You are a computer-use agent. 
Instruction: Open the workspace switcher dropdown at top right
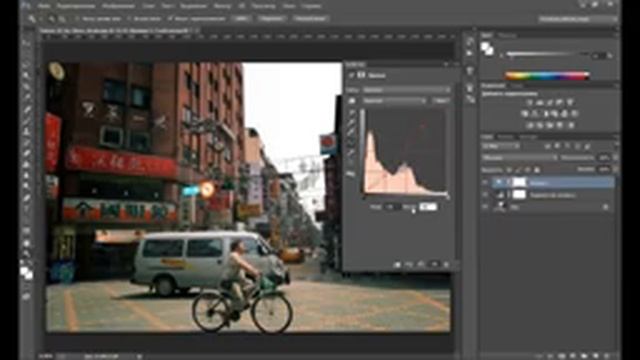click(x=577, y=19)
